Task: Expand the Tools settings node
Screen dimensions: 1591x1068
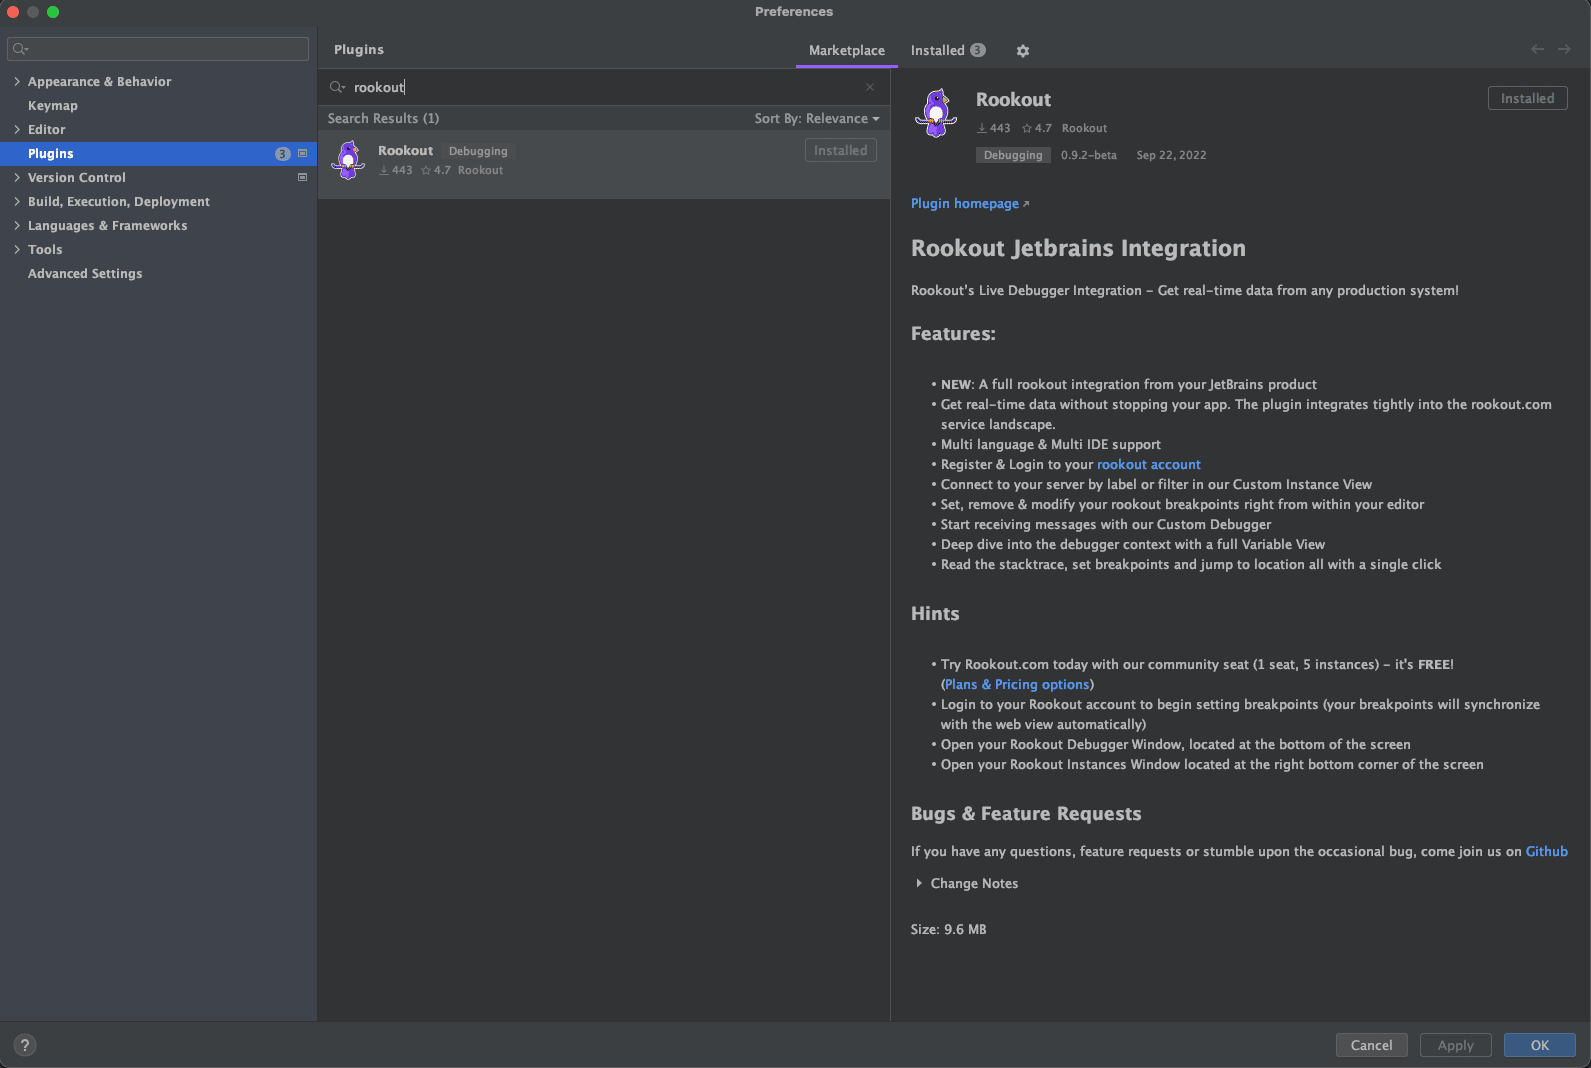Action: (x=17, y=249)
